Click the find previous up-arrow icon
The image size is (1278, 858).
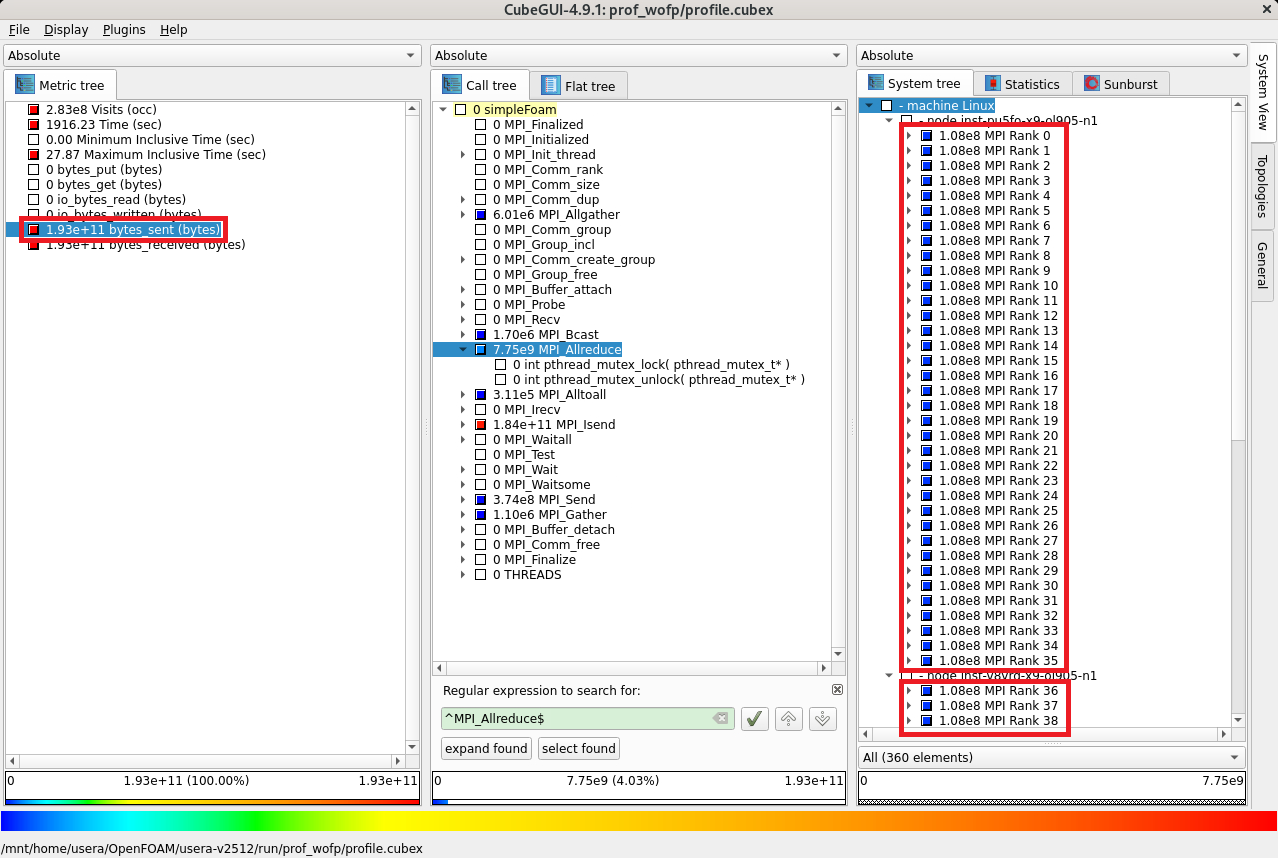point(789,718)
